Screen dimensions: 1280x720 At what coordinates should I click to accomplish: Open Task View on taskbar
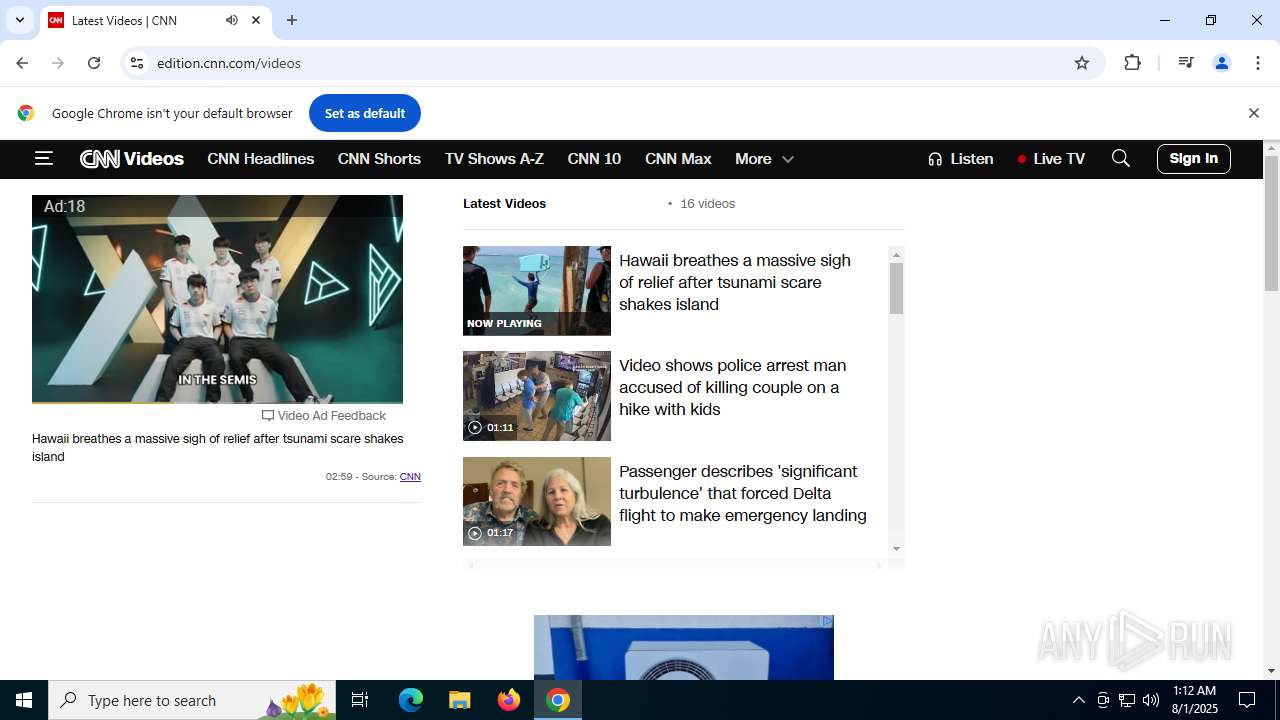pyautogui.click(x=360, y=700)
